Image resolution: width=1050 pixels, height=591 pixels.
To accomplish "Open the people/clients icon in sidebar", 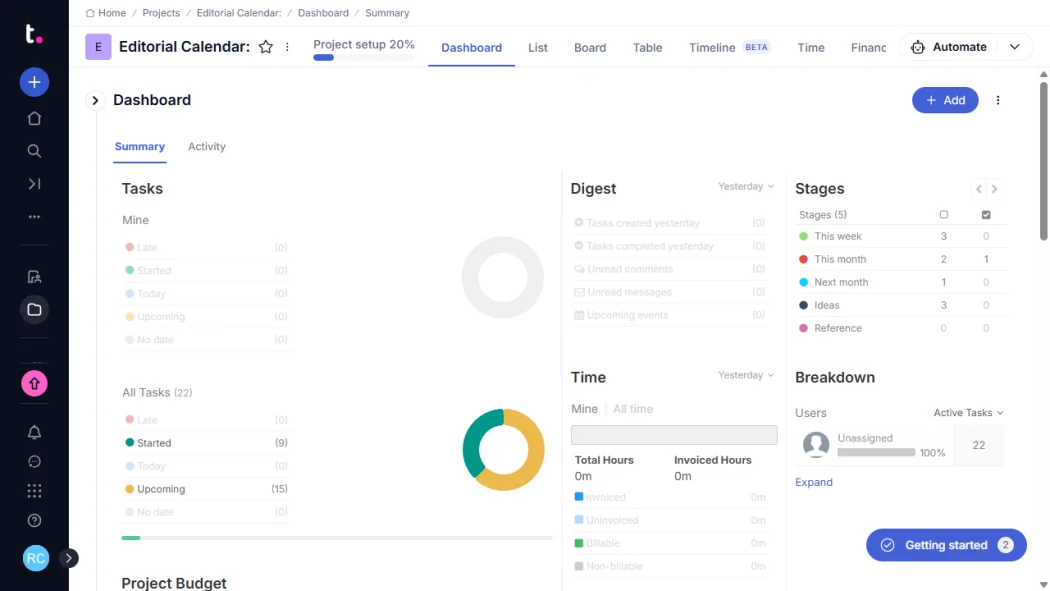I will coord(34,277).
